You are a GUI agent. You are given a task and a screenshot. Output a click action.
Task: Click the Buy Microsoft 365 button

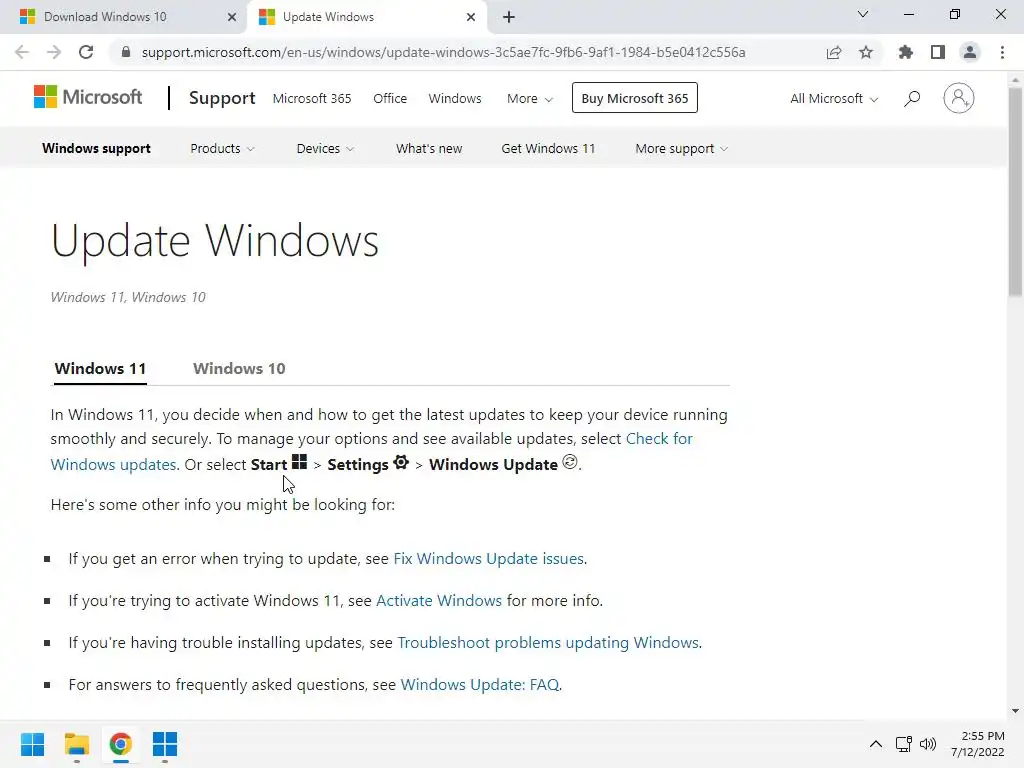pyautogui.click(x=635, y=98)
